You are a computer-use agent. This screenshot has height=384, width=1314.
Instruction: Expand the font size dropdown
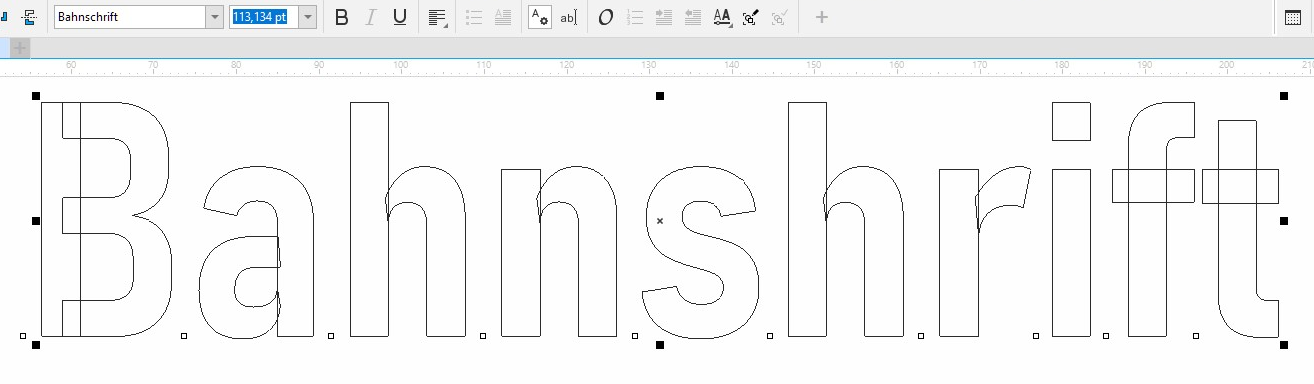[308, 17]
